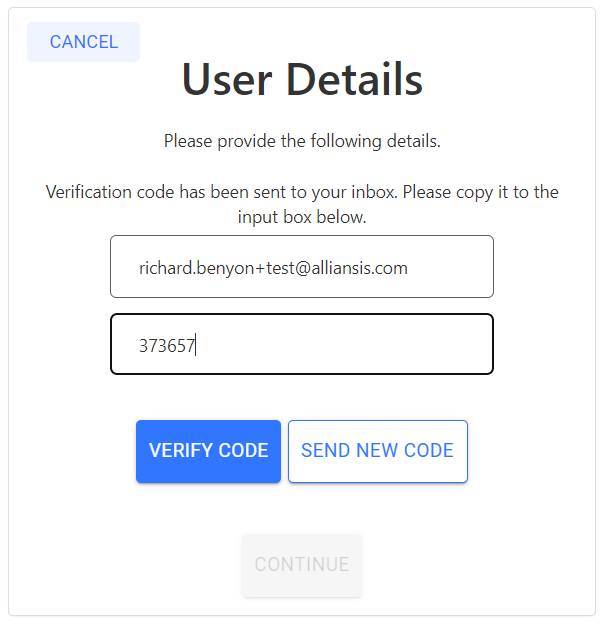Click the 'alliansis.com' domain in the email field
The image size is (606, 634).
(x=359, y=268)
